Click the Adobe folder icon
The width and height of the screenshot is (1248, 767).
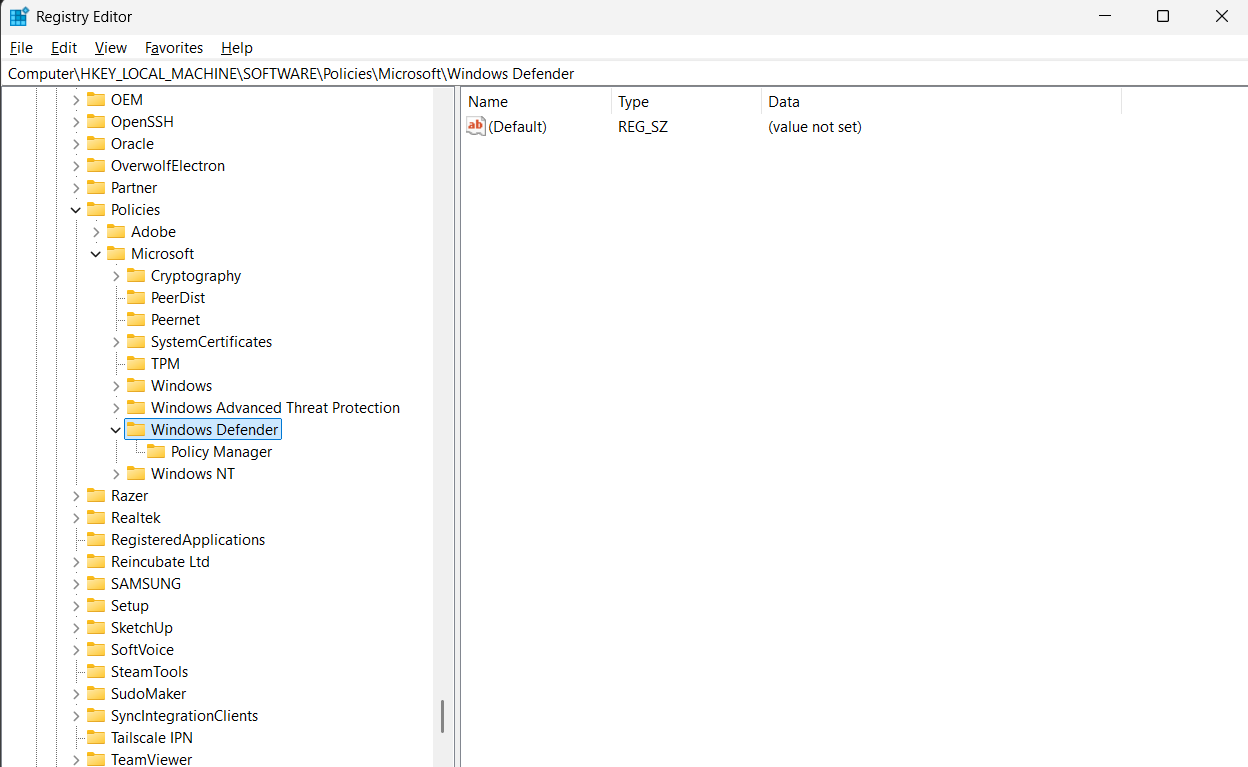click(x=116, y=232)
